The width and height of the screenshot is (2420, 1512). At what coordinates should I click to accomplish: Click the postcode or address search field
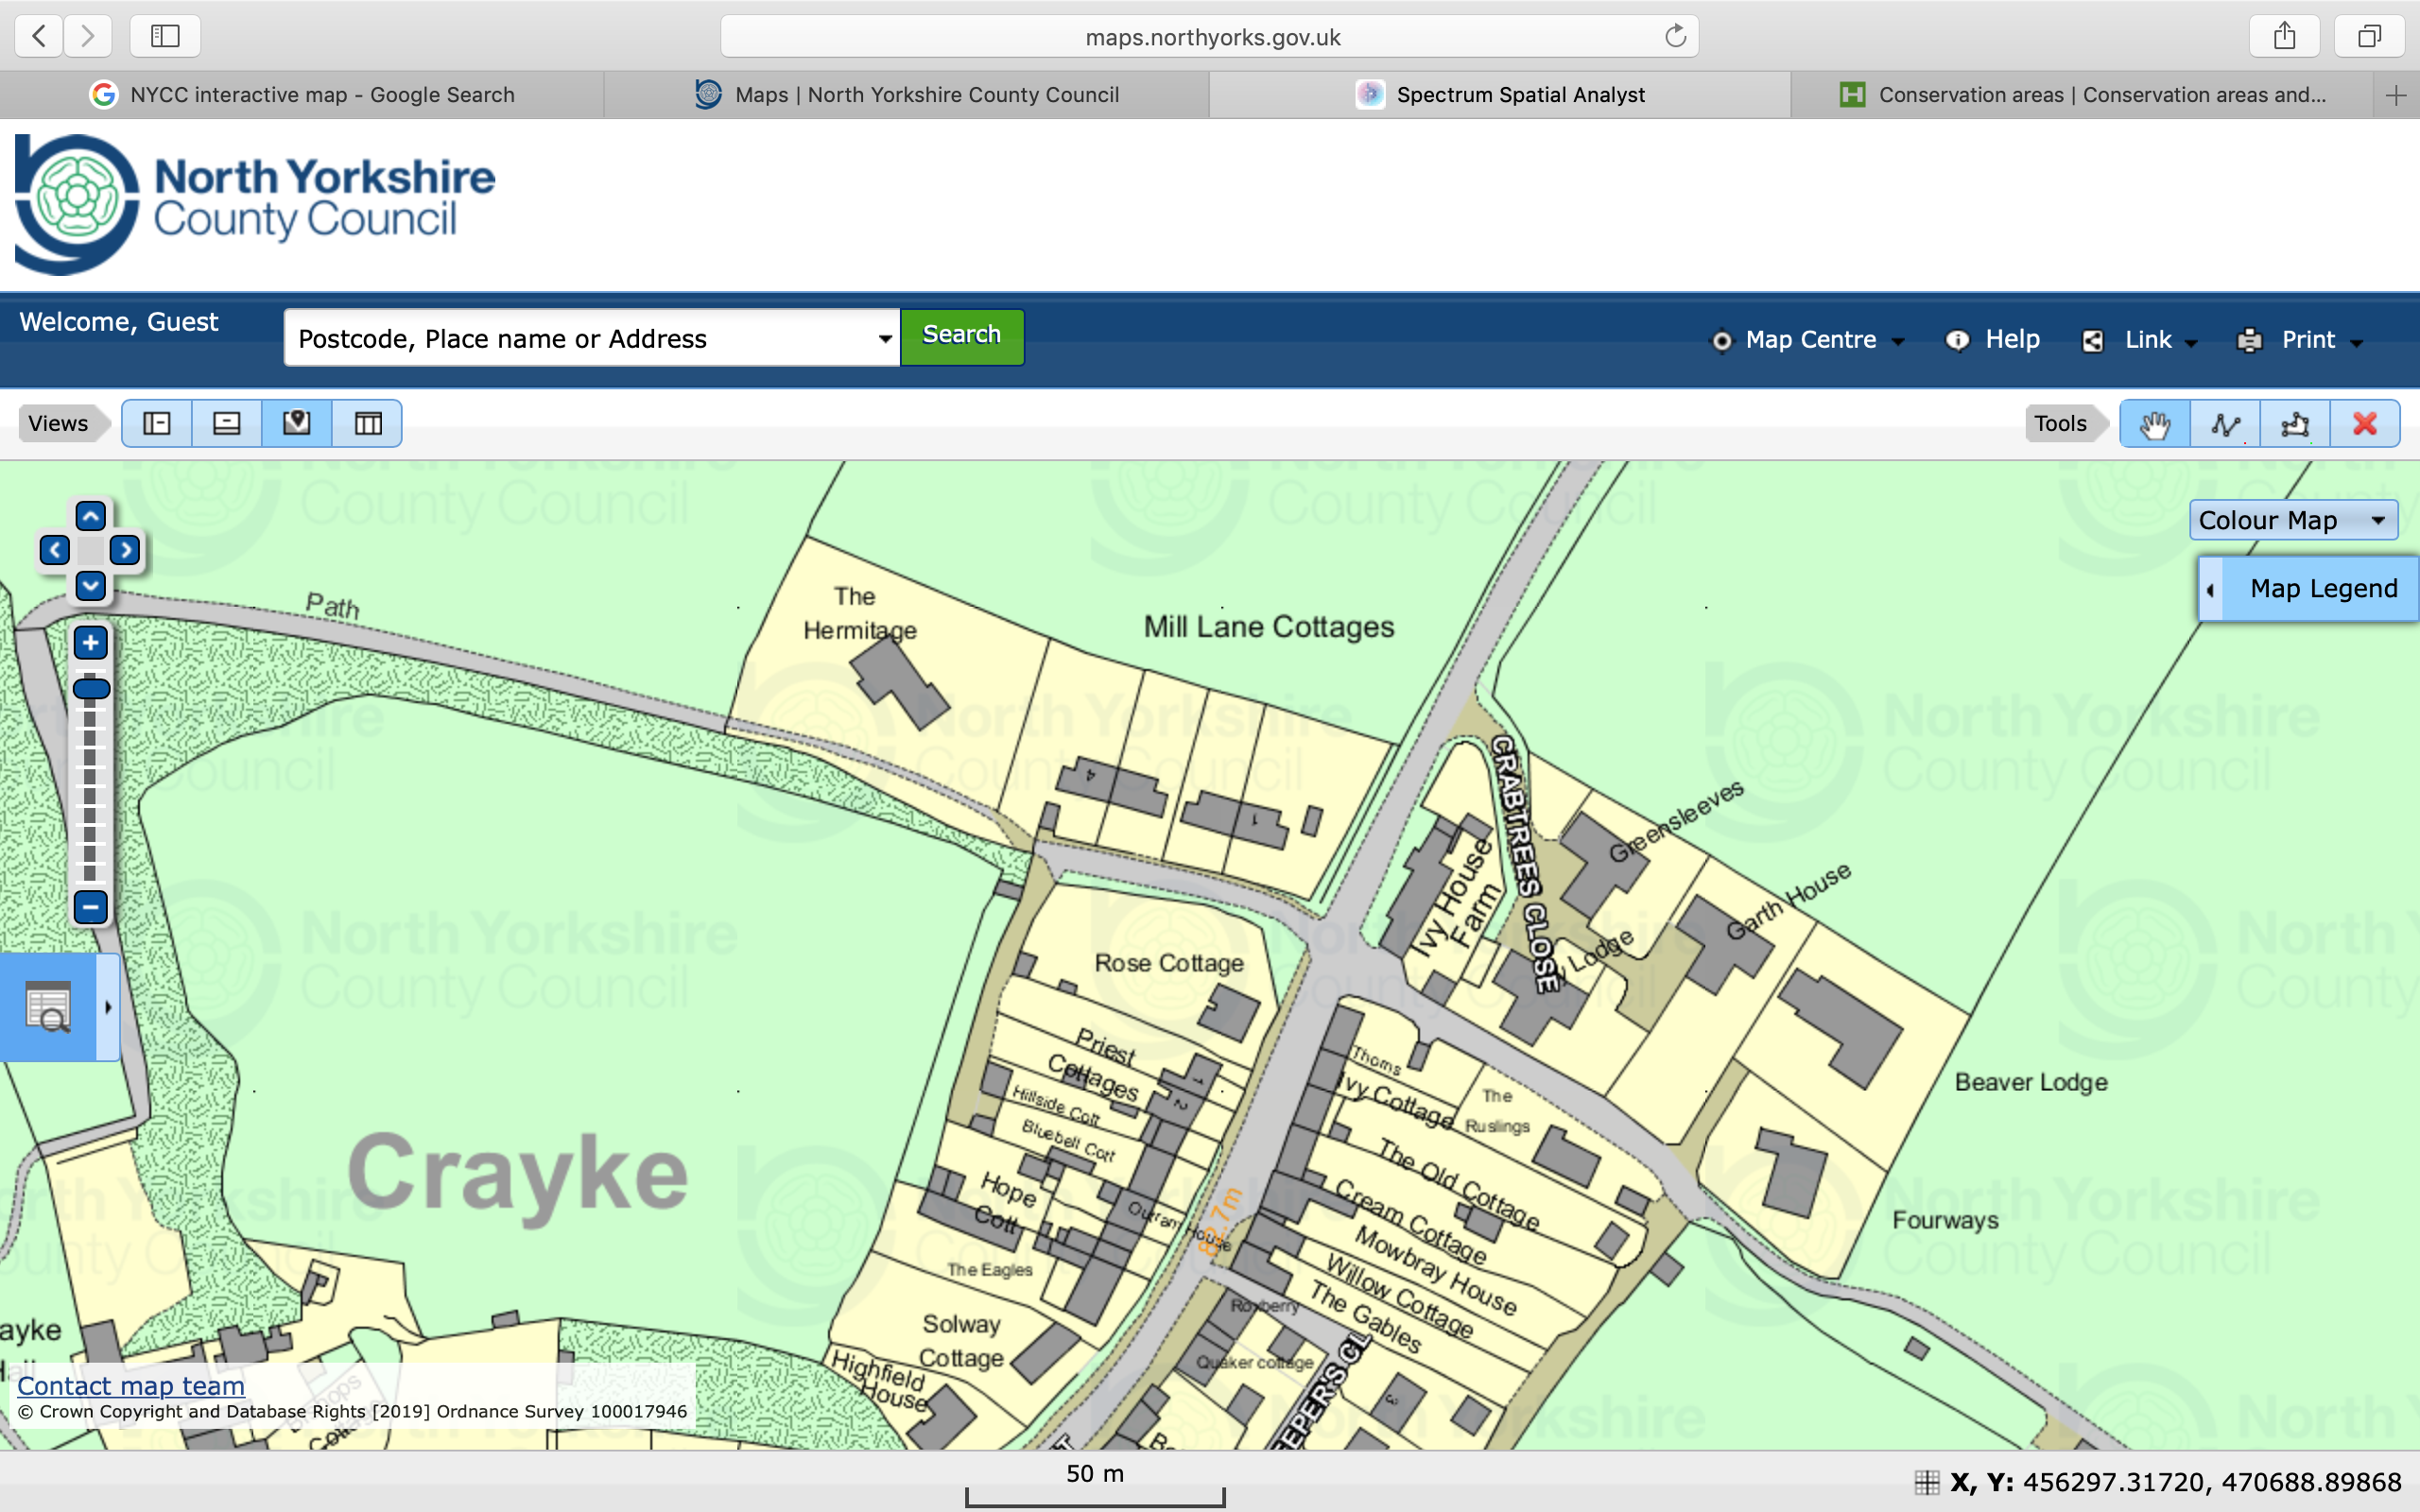tap(580, 339)
